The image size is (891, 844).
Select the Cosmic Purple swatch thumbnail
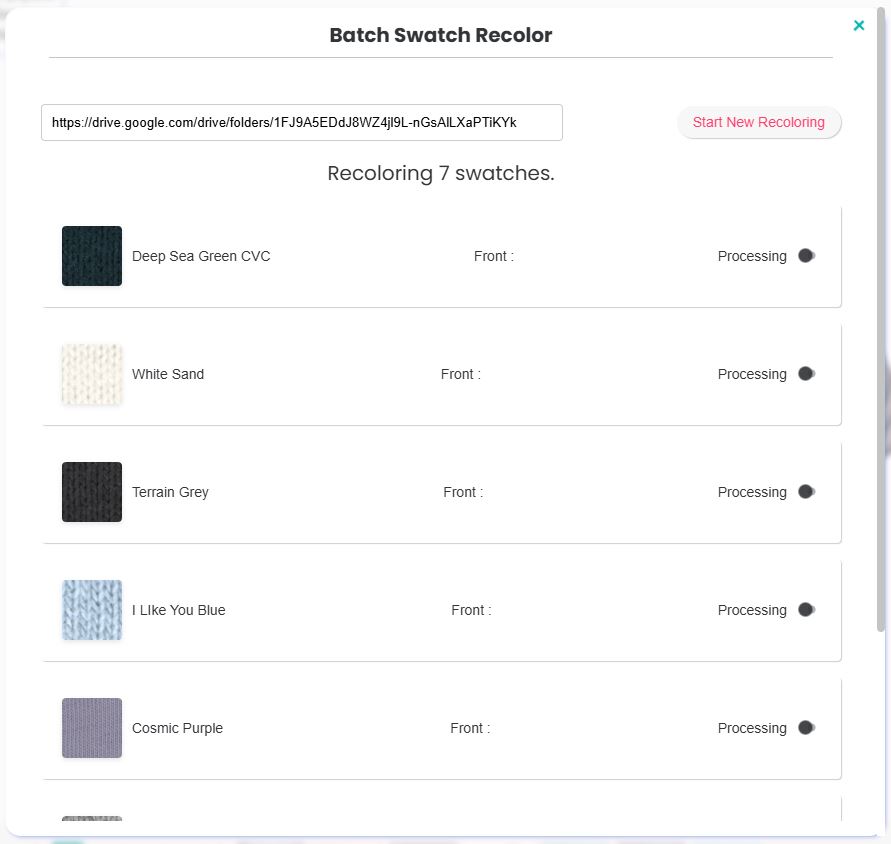coord(92,728)
